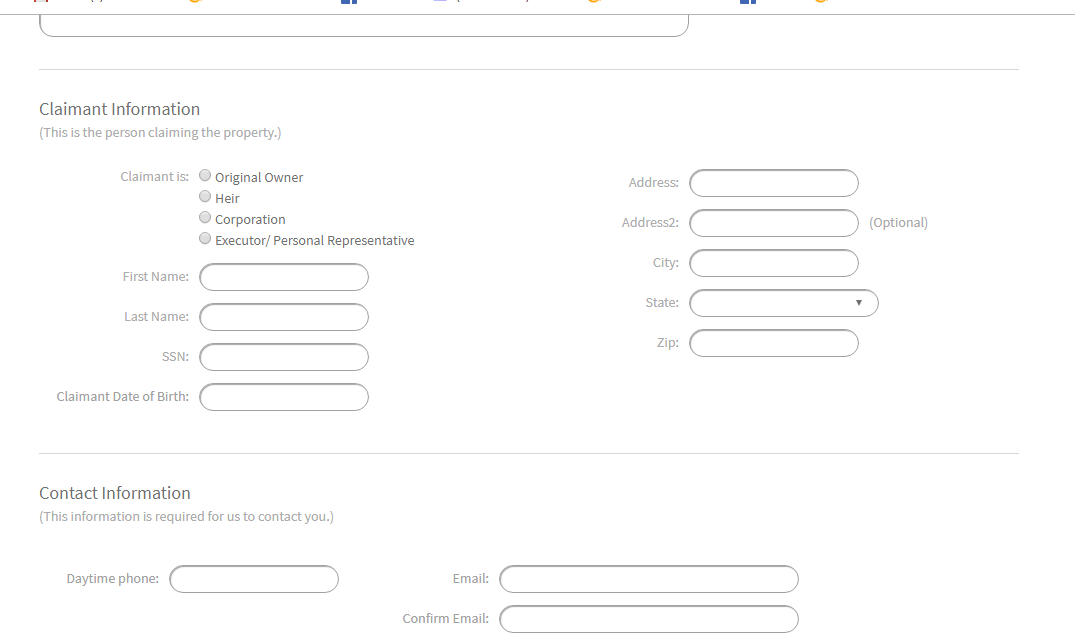Click into the SSN field
The width and height of the screenshot is (1075, 638).
[x=284, y=357]
